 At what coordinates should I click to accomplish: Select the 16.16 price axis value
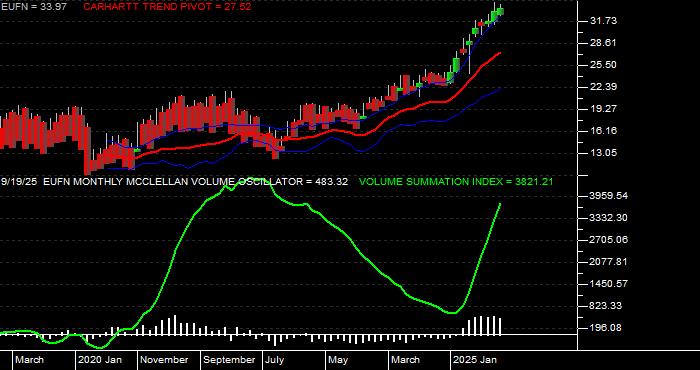[603, 131]
